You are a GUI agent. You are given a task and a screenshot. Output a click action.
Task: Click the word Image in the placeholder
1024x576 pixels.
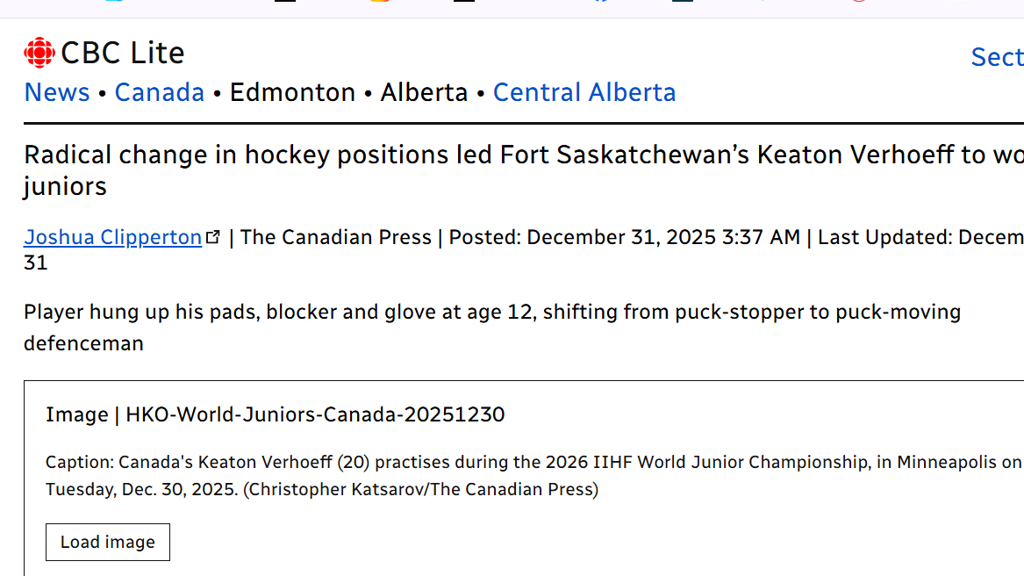click(76, 414)
